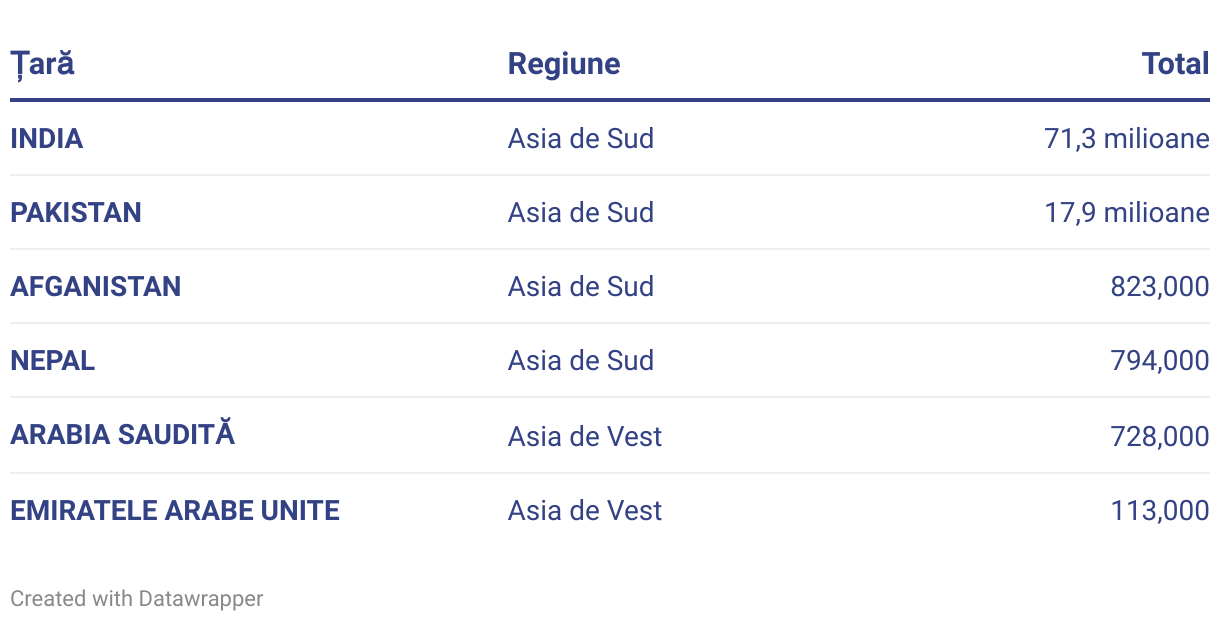
Task: Click the 823,000 total value
Action: (1159, 286)
